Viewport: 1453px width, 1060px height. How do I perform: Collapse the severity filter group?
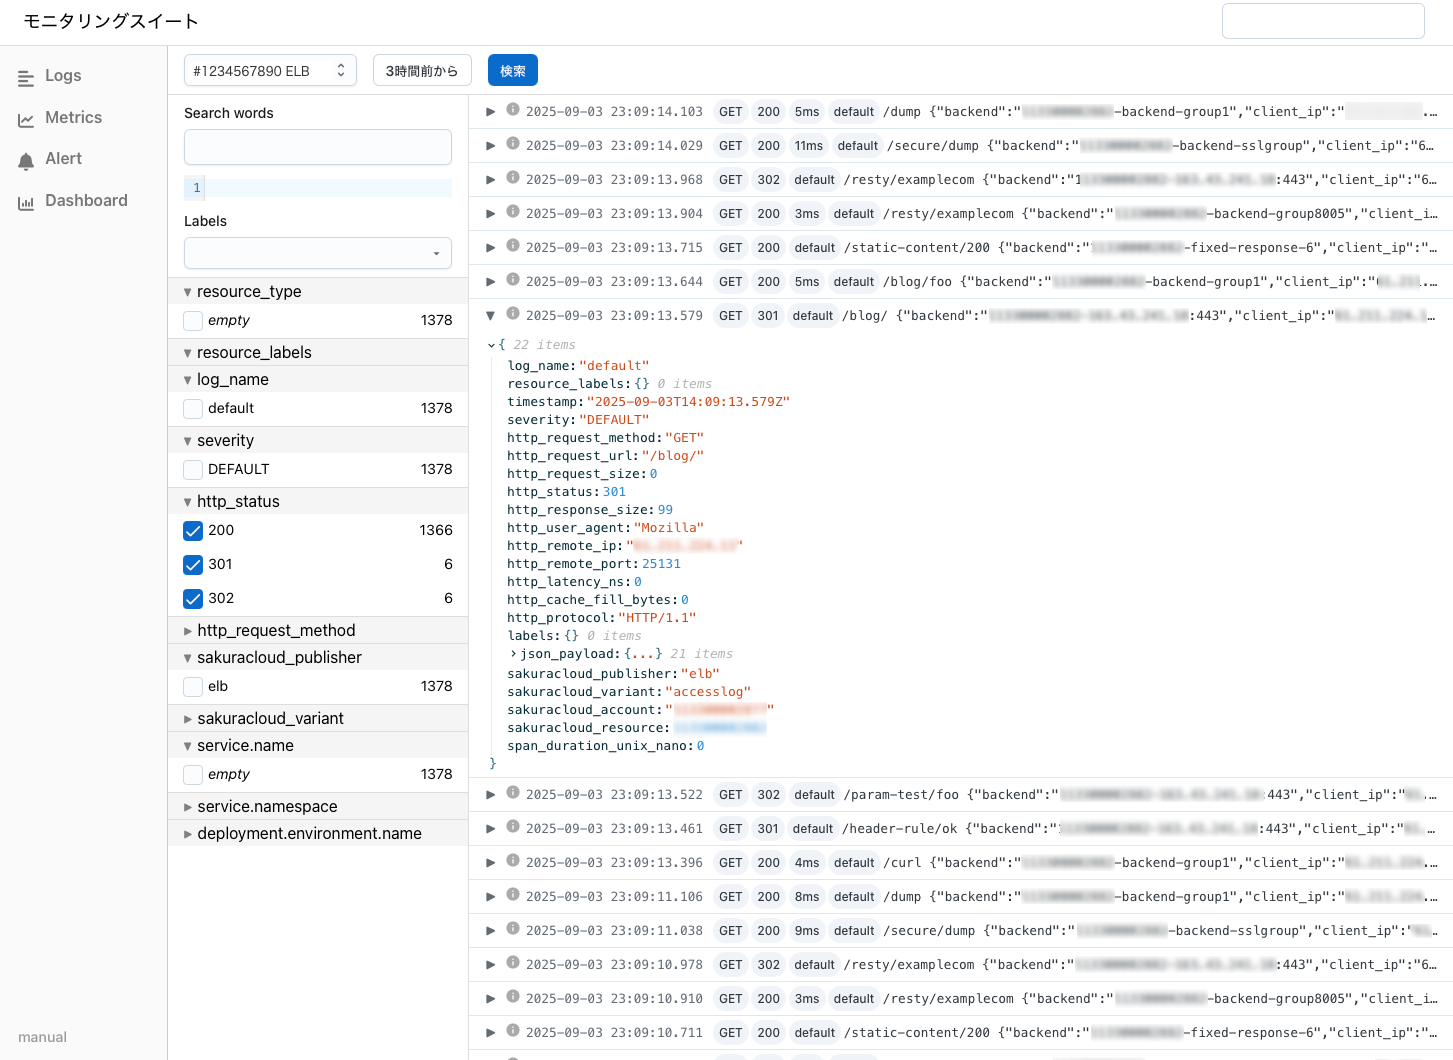pos(188,441)
